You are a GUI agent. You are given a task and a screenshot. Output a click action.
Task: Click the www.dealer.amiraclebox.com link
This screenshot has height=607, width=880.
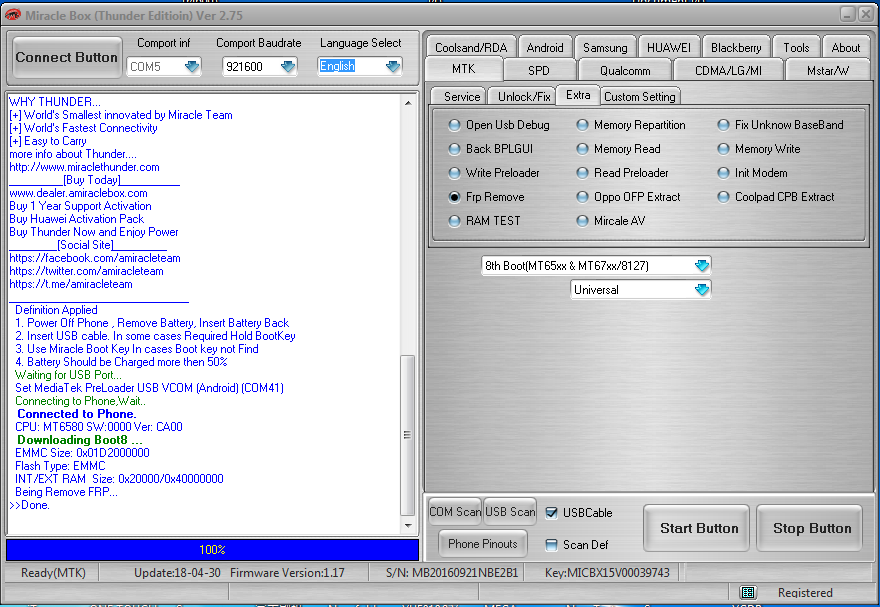[x=78, y=193]
